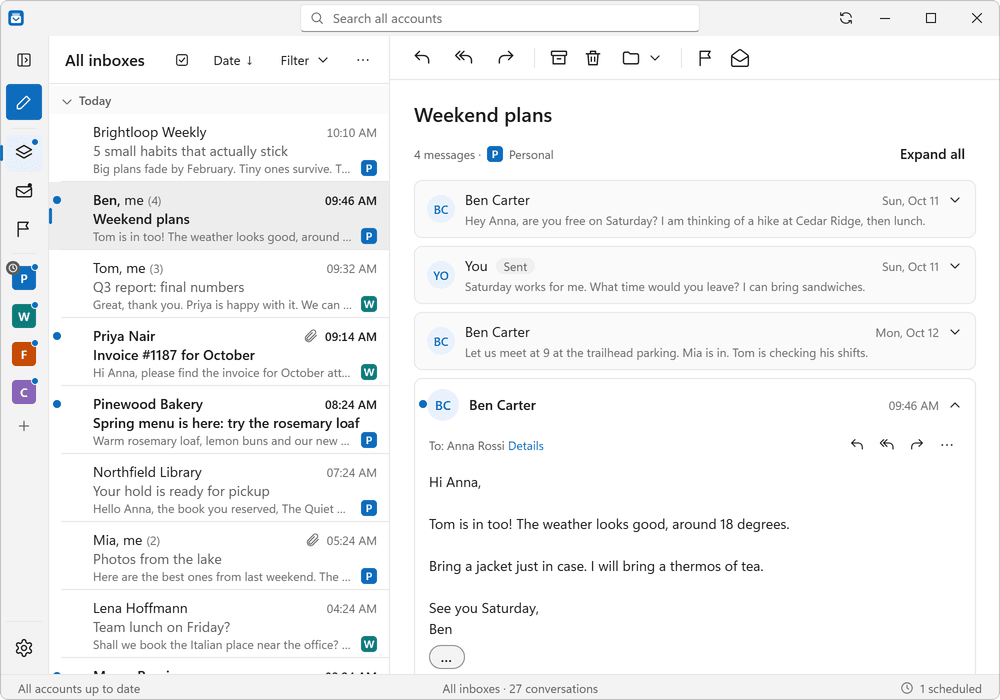The image size is (1000, 700).
Task: Change sort order via Date button
Action: [233, 60]
